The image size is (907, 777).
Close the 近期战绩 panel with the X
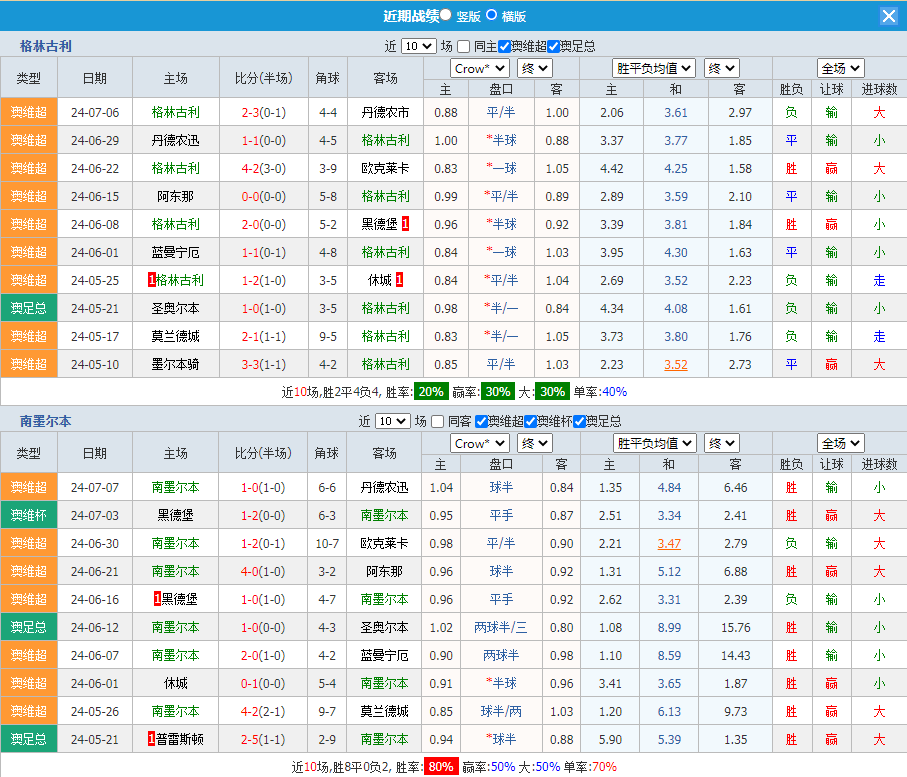(888, 16)
